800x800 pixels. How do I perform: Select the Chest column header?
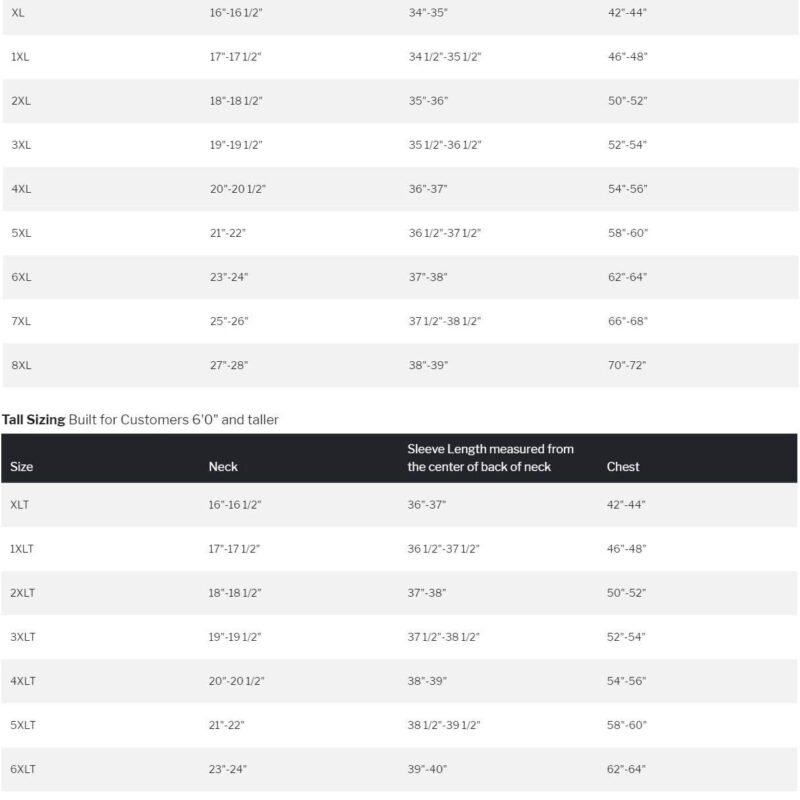[x=623, y=466]
